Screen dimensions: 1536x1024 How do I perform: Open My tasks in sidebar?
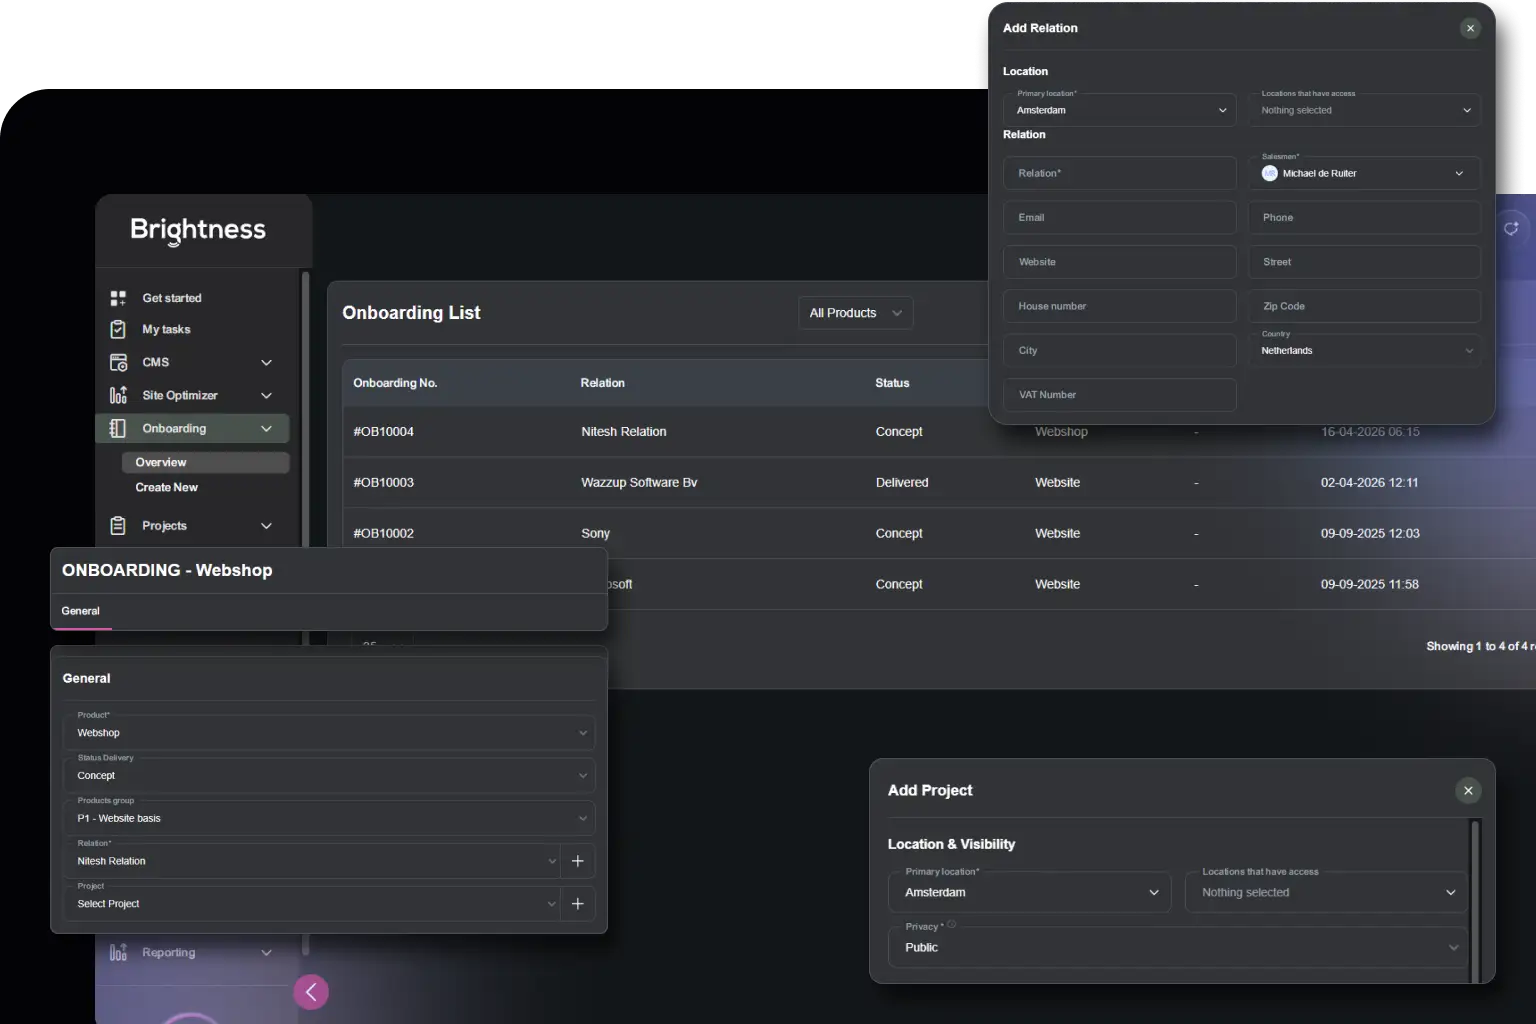pos(166,329)
